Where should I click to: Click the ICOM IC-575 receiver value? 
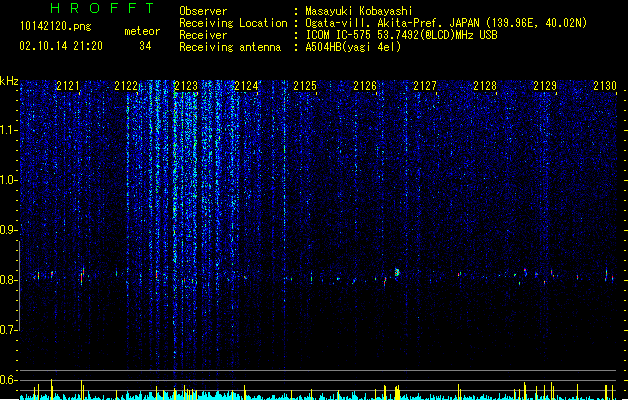[401, 35]
